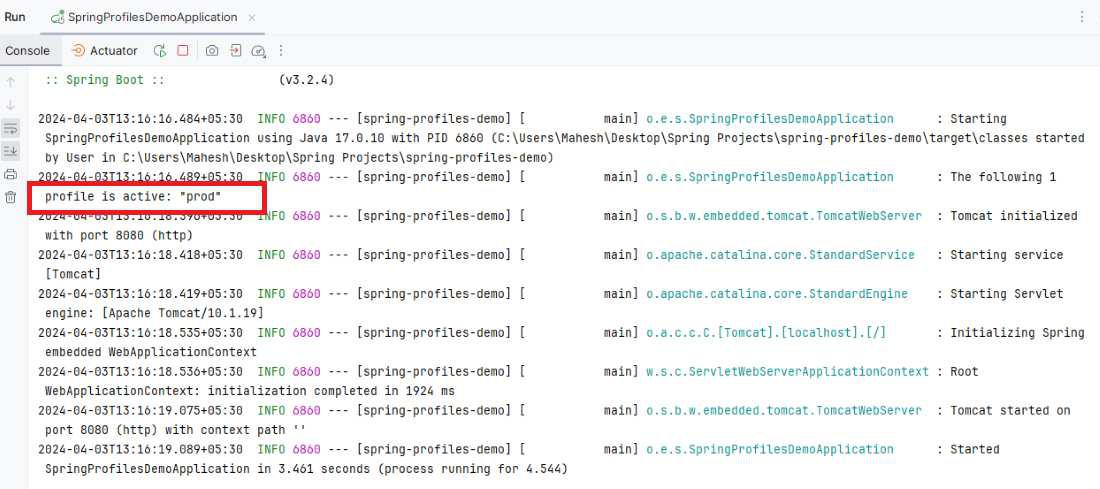Viewport: 1100px width, 489px height.
Task: Click ': Tomcat initialized' message text
Action: 1007,216
